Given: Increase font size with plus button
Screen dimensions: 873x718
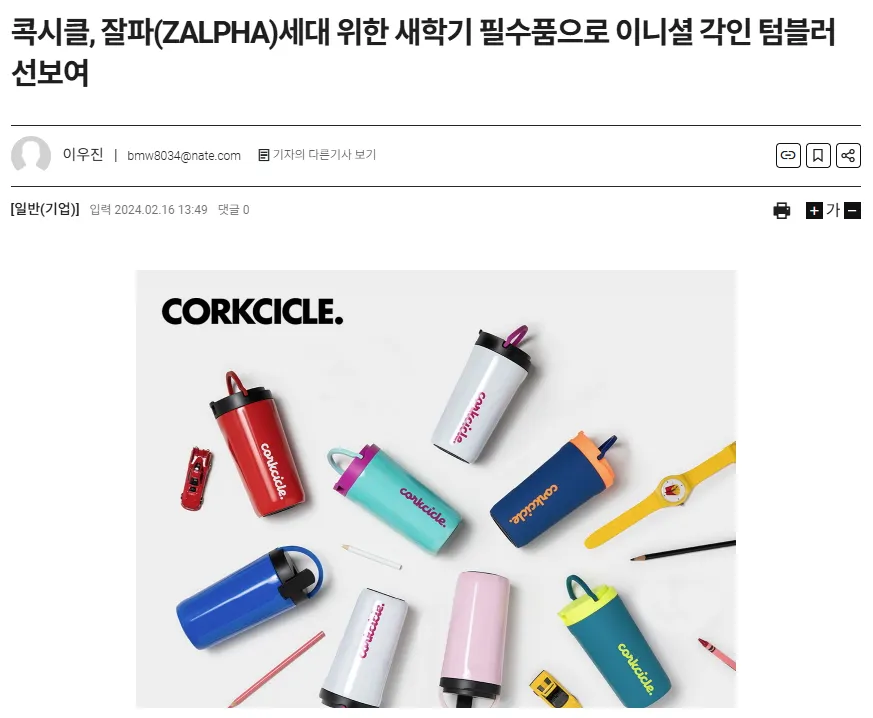Looking at the screenshot, I should click(814, 211).
